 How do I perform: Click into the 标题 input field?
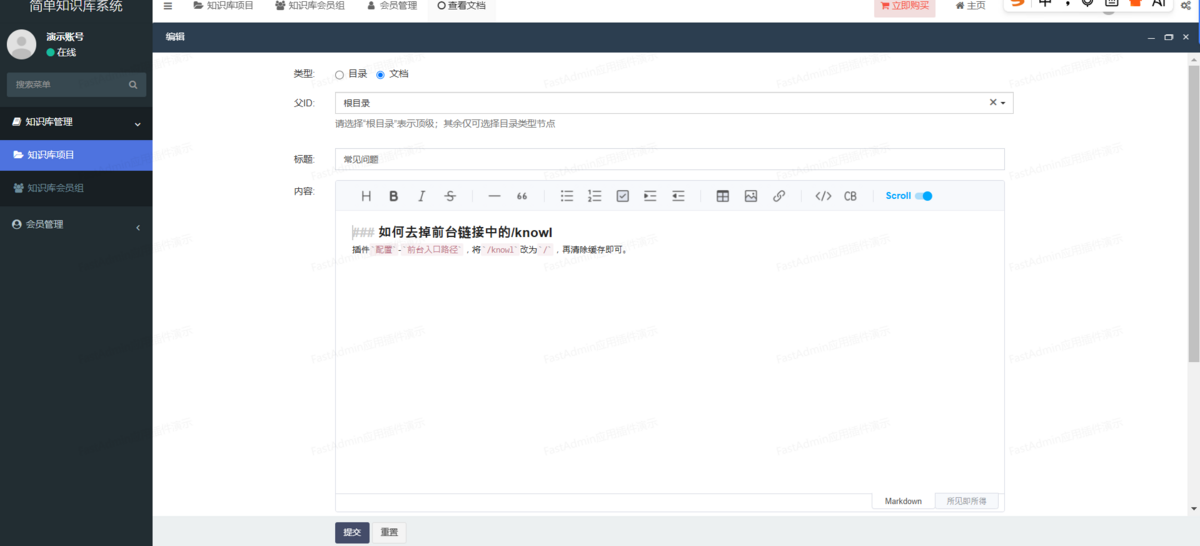click(x=669, y=159)
